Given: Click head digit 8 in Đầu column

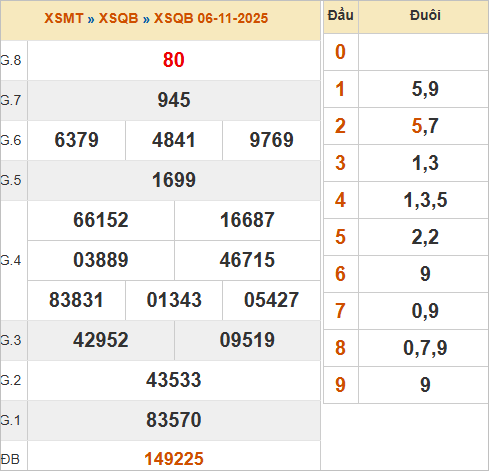Looking at the screenshot, I should click(x=340, y=348).
